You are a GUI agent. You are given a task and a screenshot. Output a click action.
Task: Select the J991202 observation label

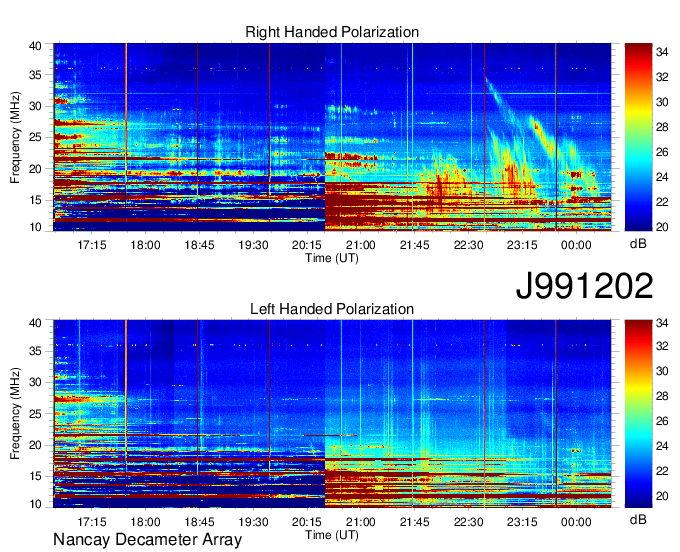[x=584, y=286]
